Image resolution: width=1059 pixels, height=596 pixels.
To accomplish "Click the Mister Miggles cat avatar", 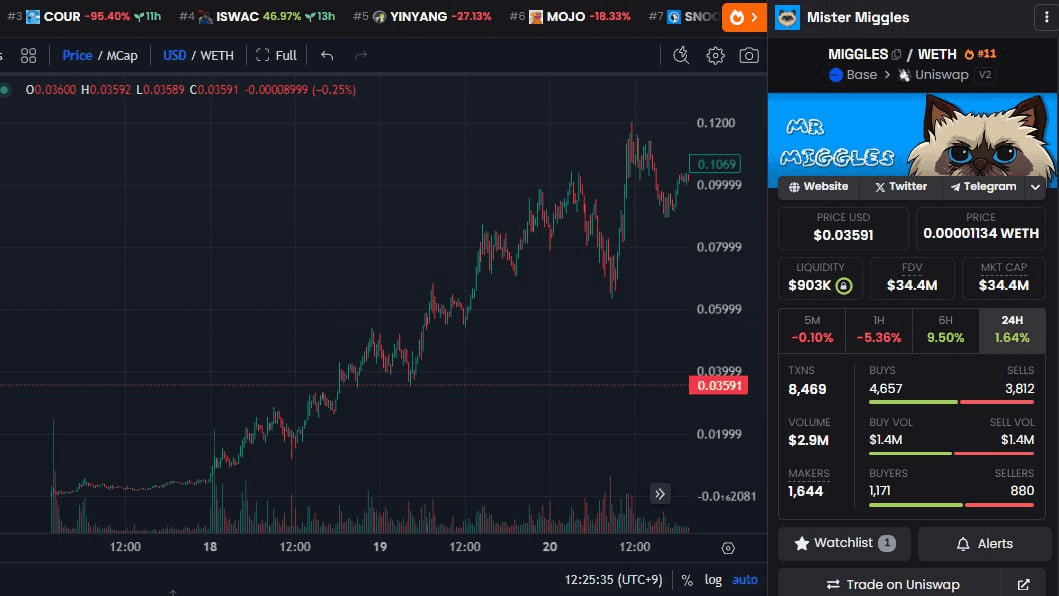I will click(787, 18).
